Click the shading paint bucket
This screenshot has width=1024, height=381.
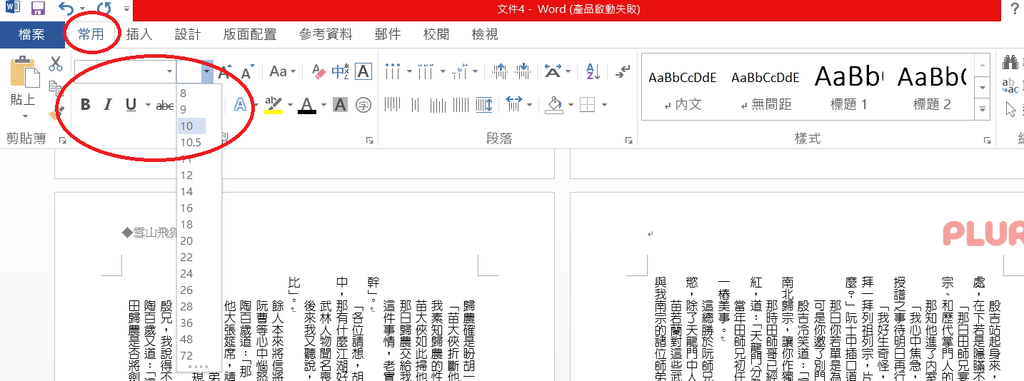click(555, 105)
